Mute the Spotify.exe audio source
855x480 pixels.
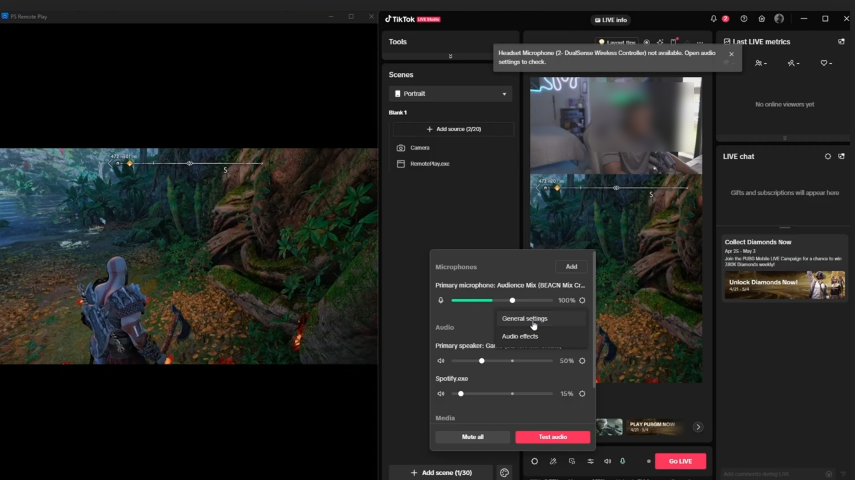441,394
